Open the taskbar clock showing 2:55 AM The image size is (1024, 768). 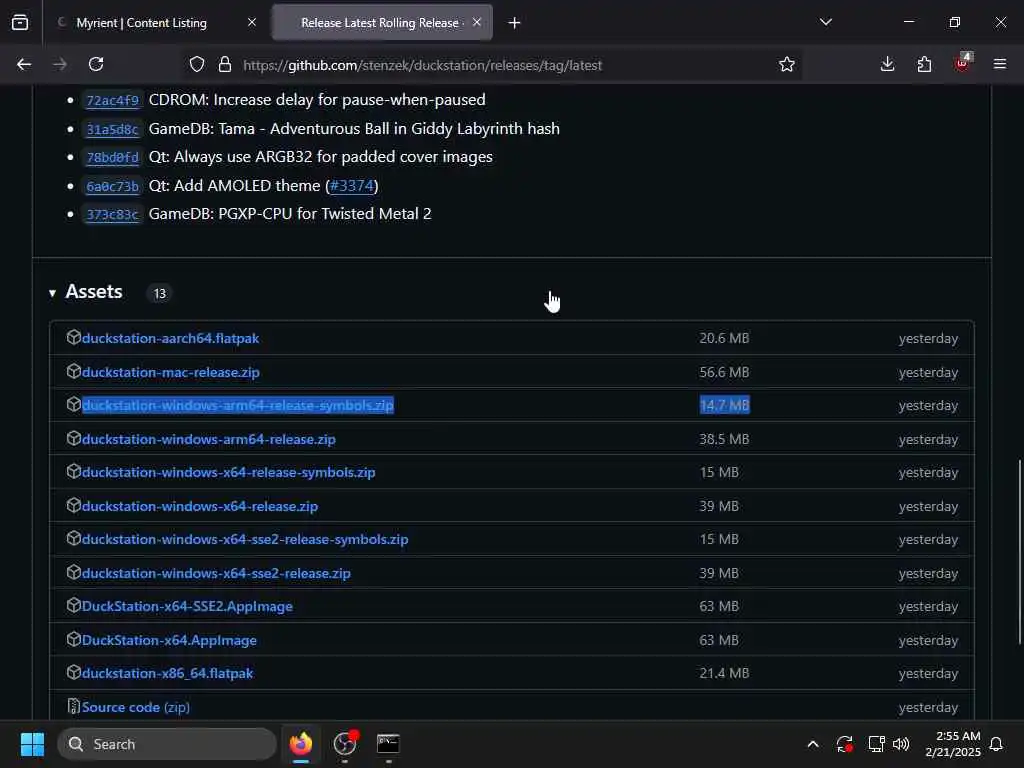click(953, 744)
